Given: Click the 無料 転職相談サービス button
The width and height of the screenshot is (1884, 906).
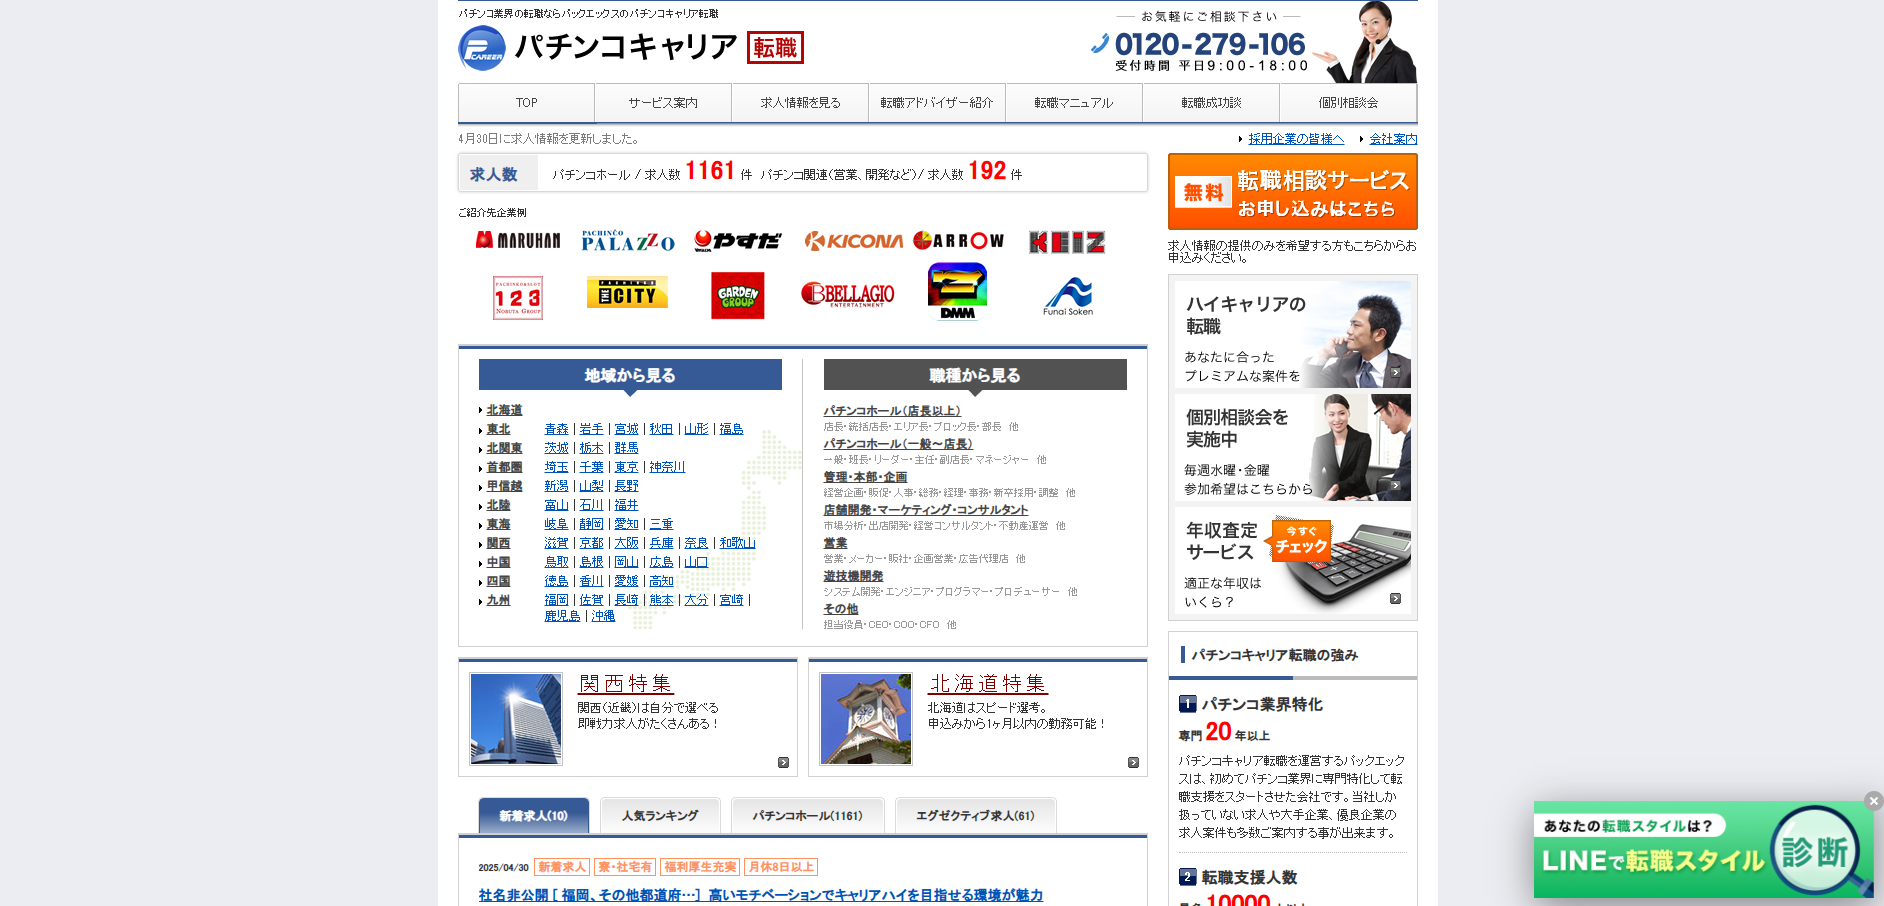Looking at the screenshot, I should click(x=1292, y=192).
